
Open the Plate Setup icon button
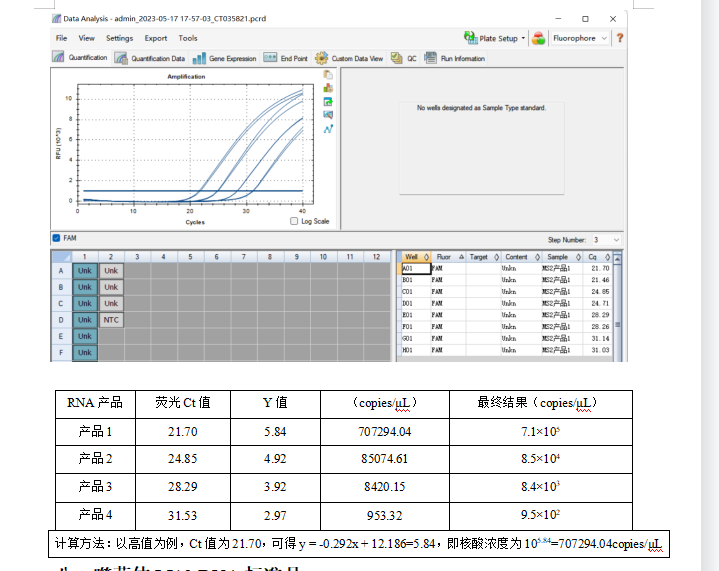click(470, 38)
